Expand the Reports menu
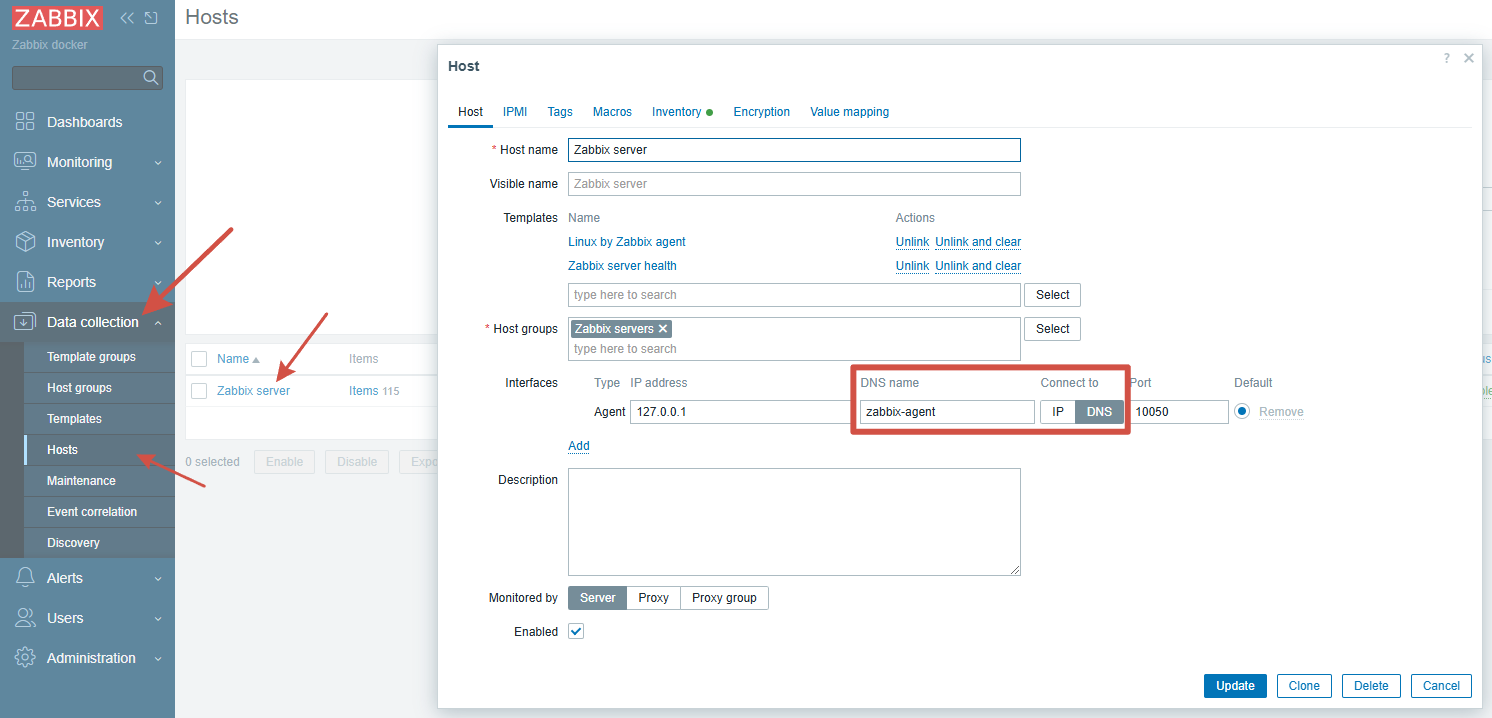1492x718 pixels. pyautogui.click(x=157, y=282)
